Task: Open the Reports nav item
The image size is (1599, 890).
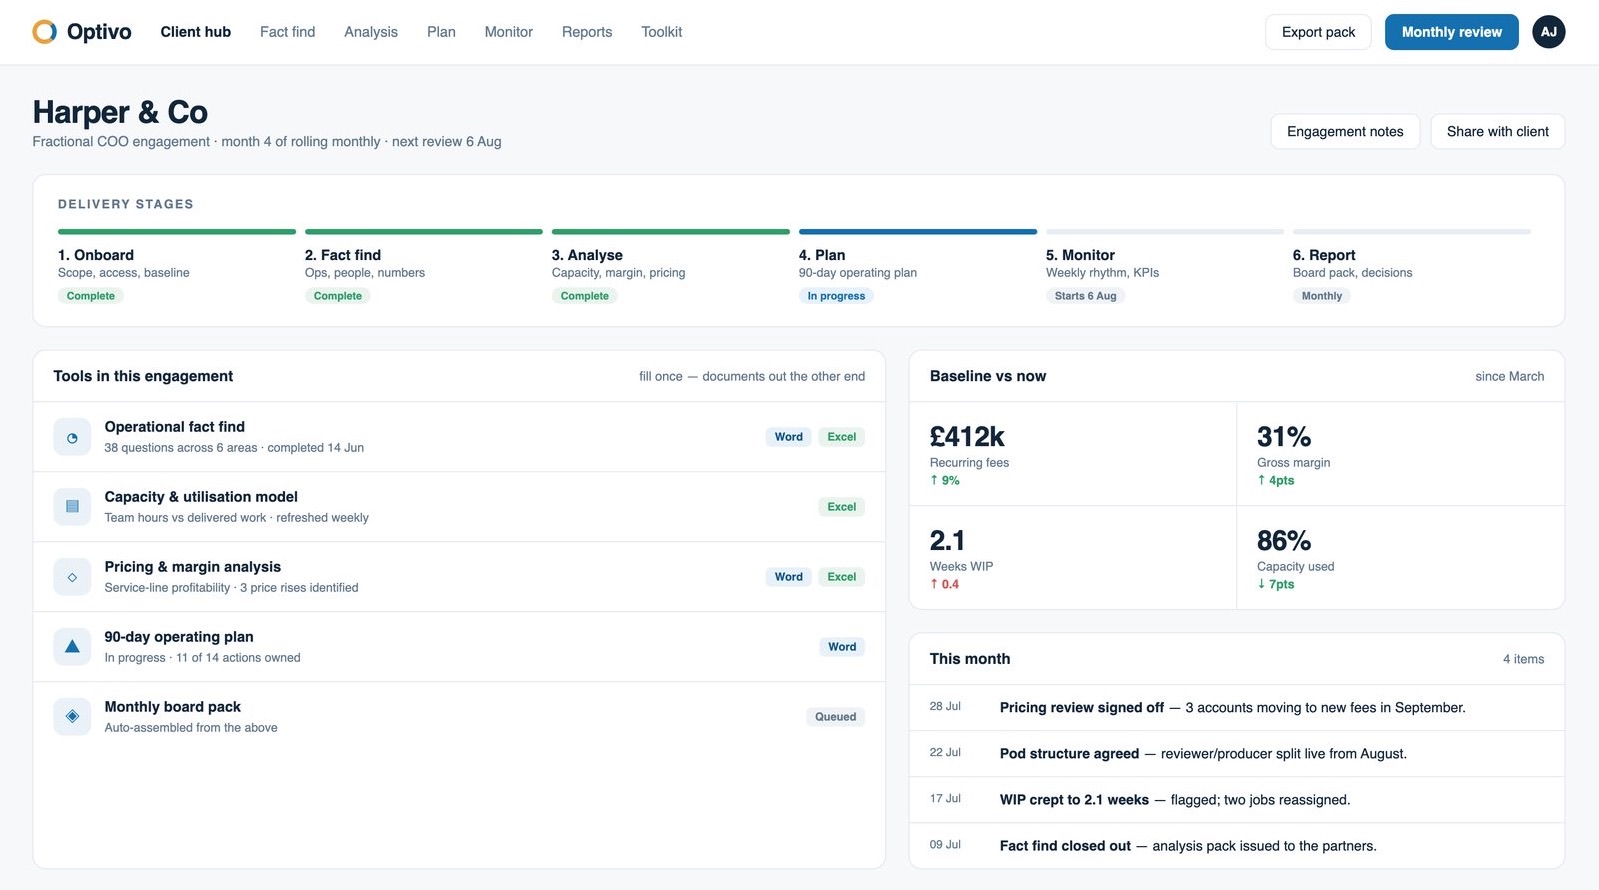Action: tap(587, 32)
